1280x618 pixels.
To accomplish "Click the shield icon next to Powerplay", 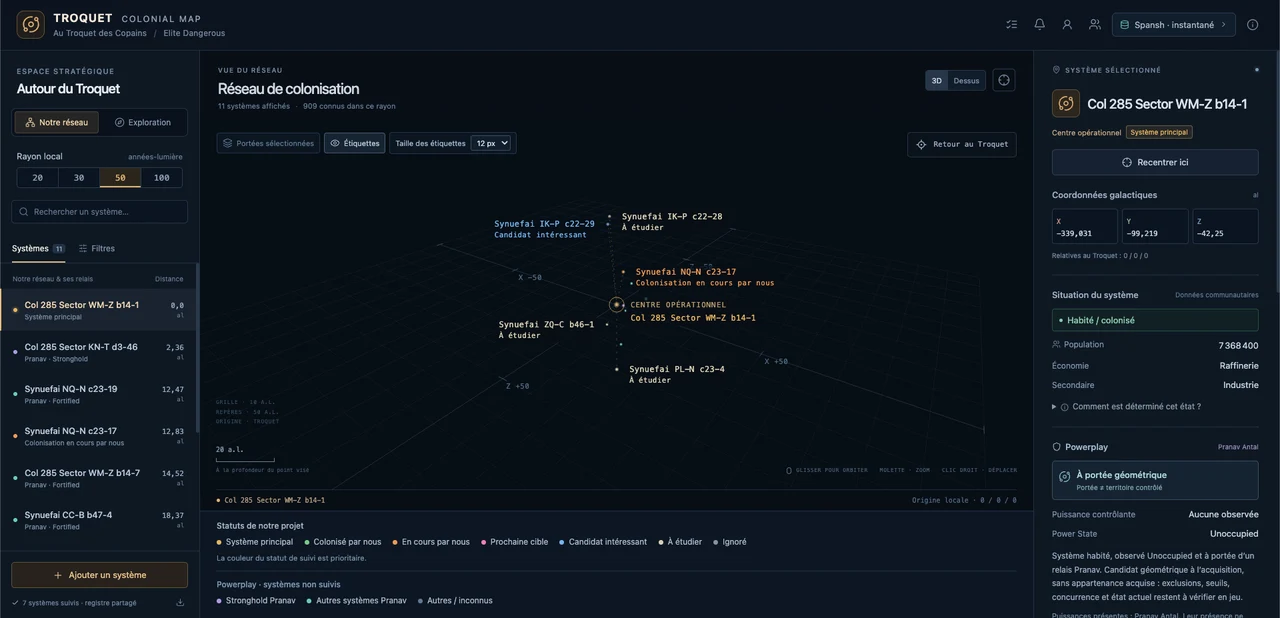I will [1057, 447].
